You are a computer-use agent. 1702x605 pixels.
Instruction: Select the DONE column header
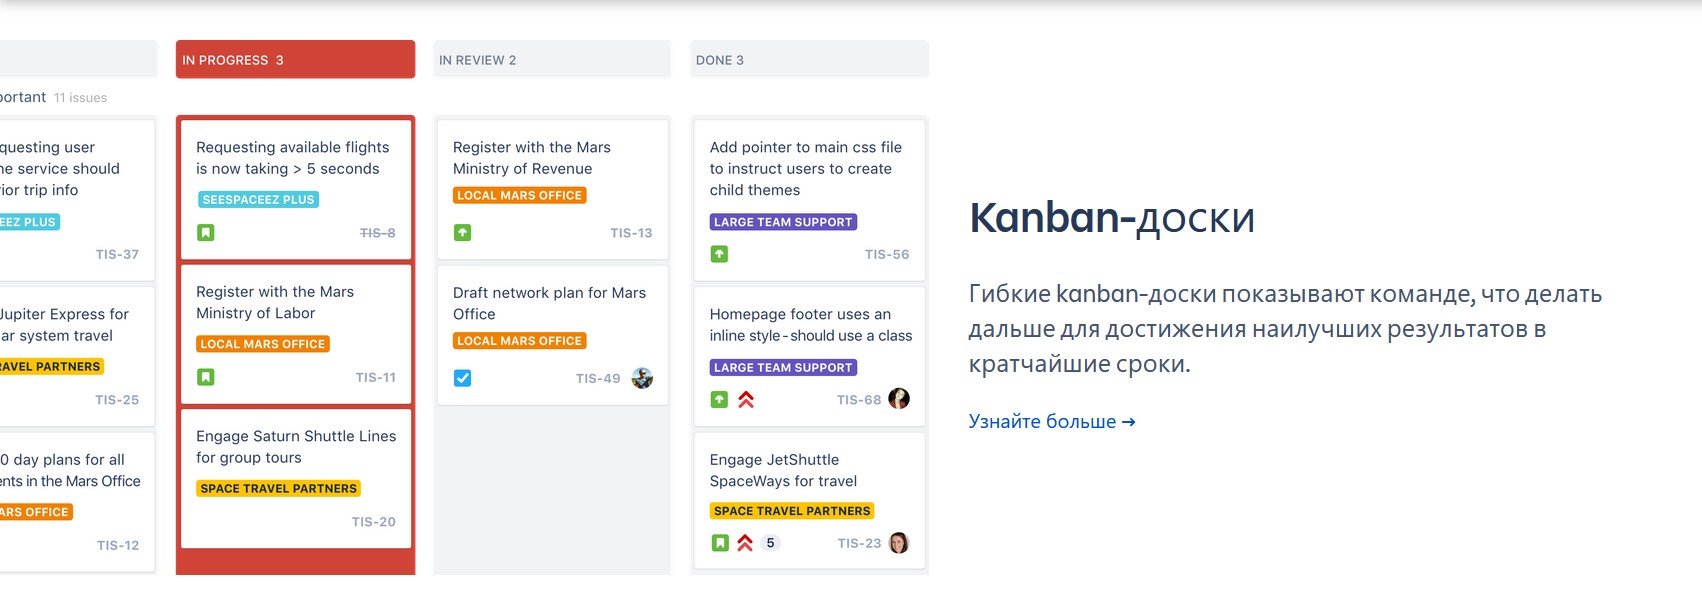coord(808,60)
